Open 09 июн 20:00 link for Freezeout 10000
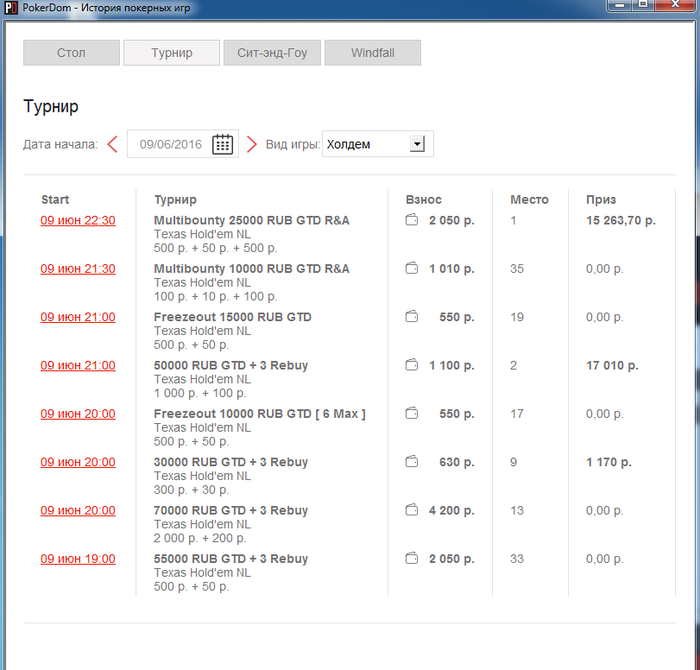Viewport: 700px width, 670px height. (x=78, y=414)
